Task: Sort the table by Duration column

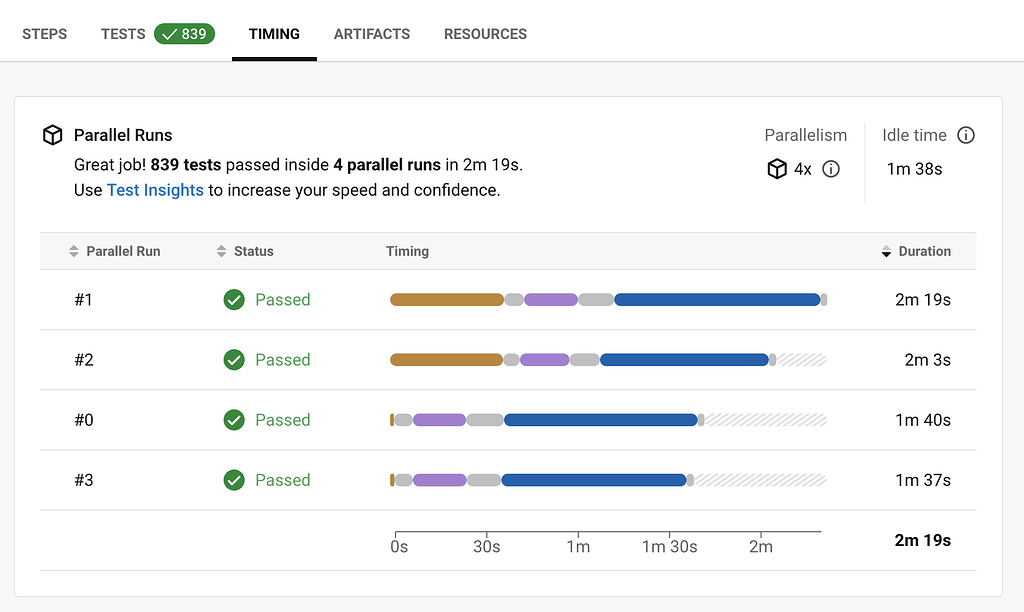Action: tap(916, 251)
